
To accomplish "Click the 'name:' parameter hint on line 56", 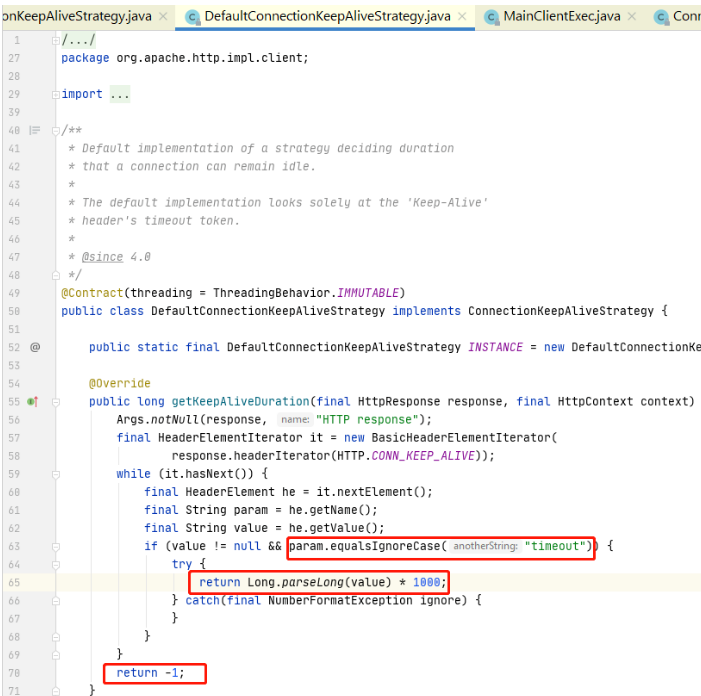I will click(295, 420).
